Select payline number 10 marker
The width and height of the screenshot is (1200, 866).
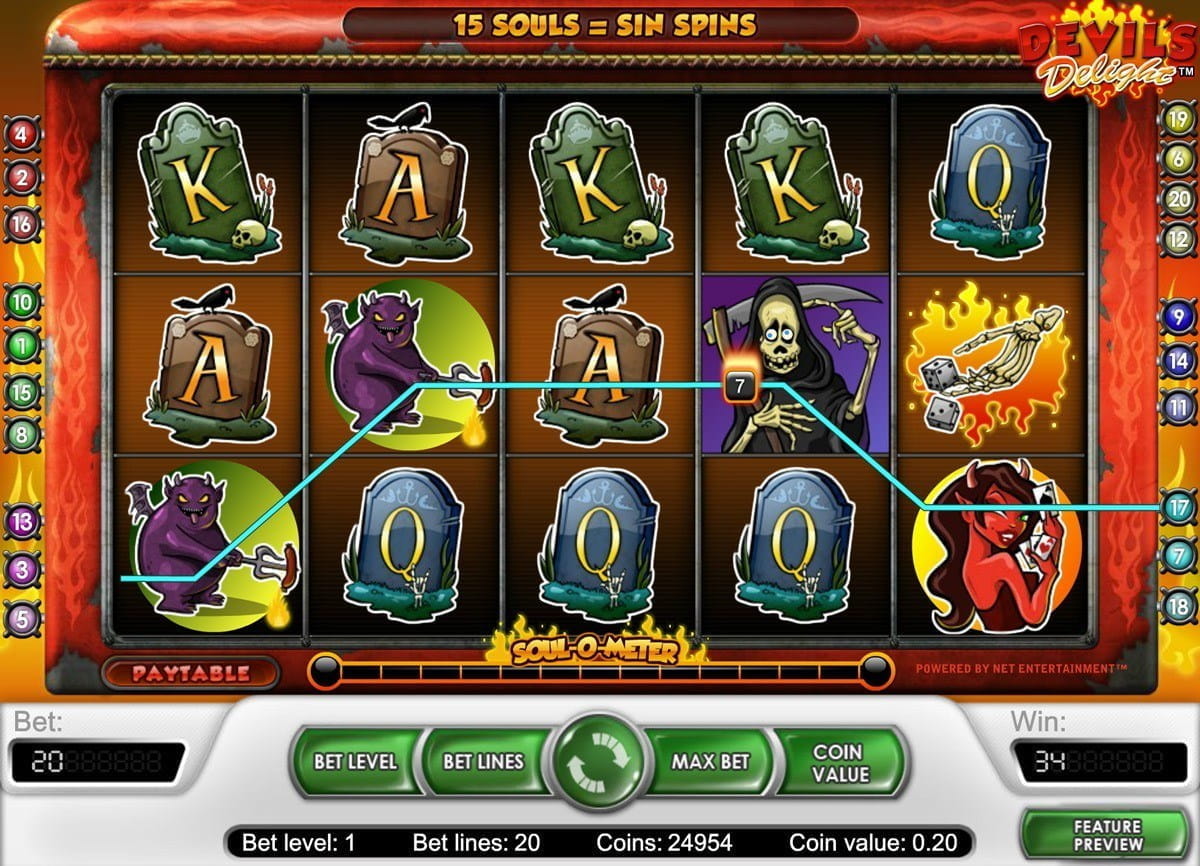[22, 300]
